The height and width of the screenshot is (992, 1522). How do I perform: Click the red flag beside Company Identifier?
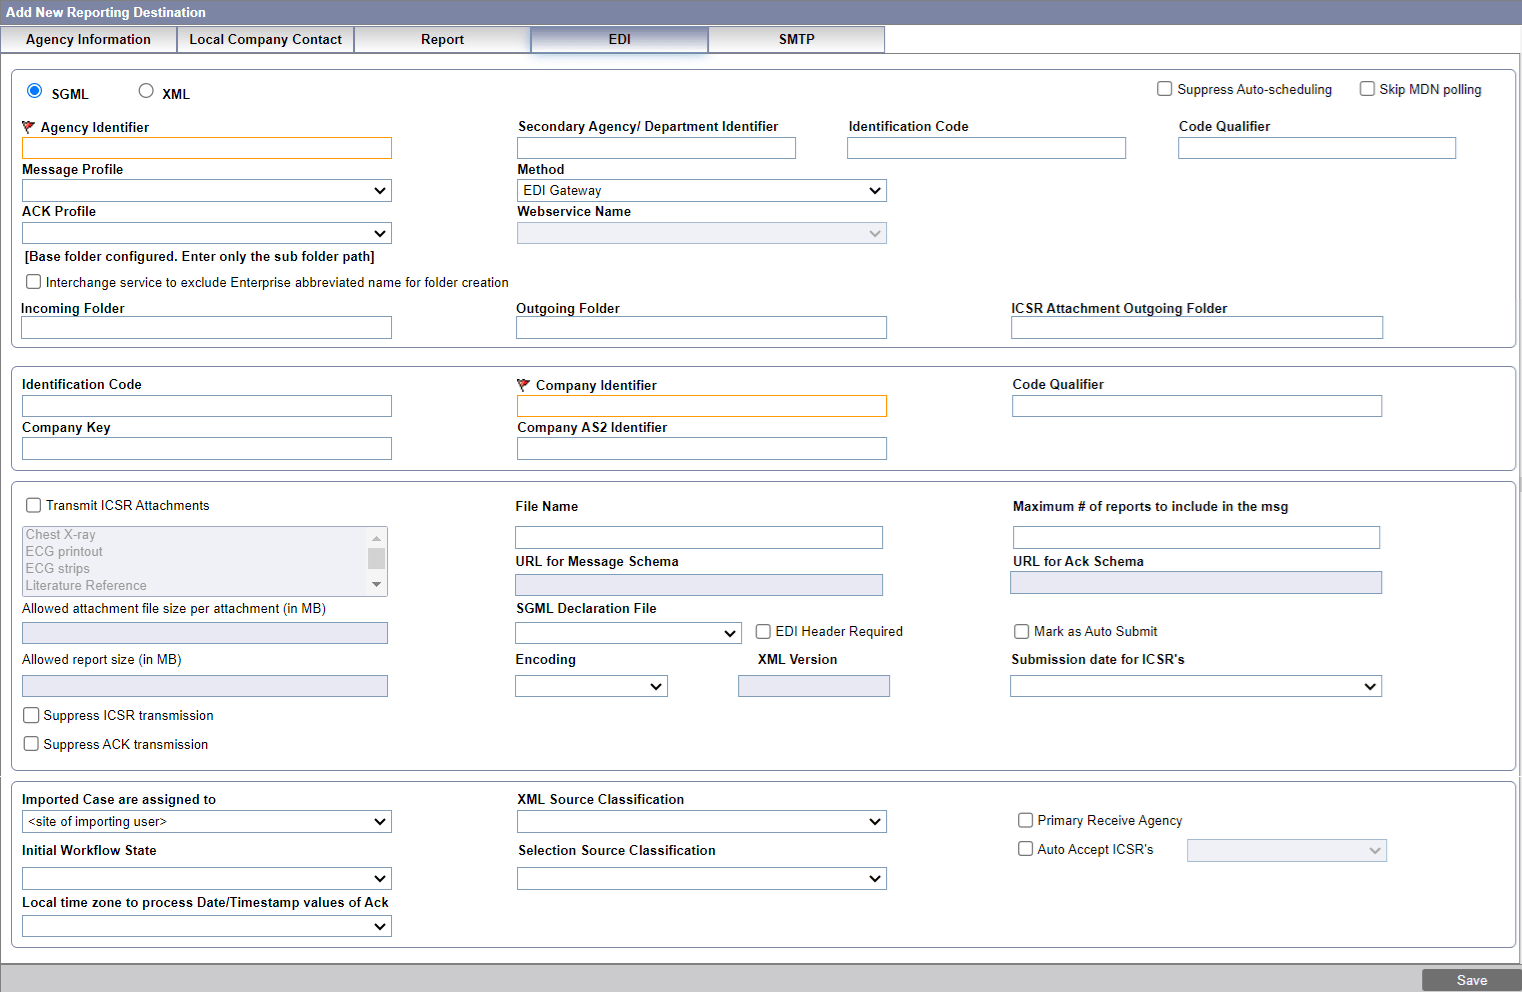[522, 384]
